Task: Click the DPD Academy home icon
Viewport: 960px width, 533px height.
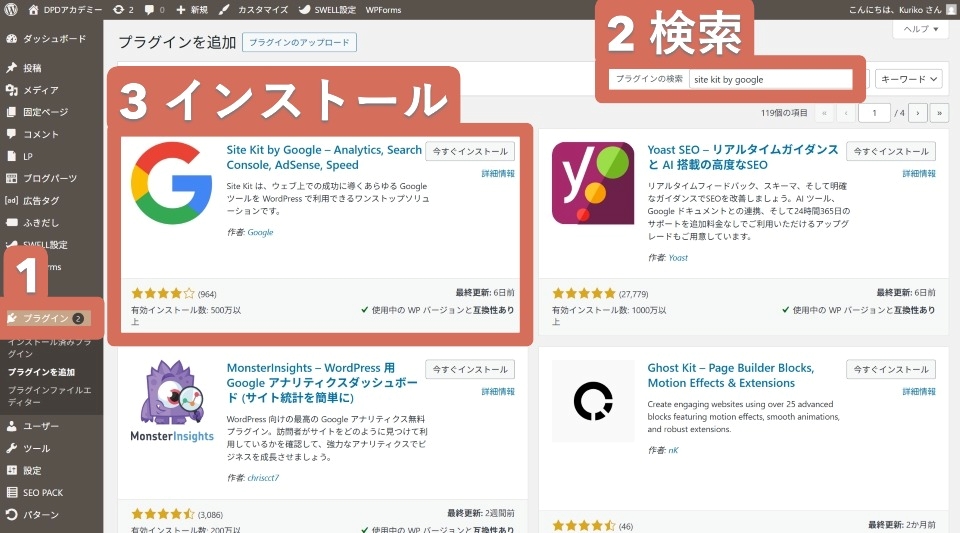Action: point(33,9)
